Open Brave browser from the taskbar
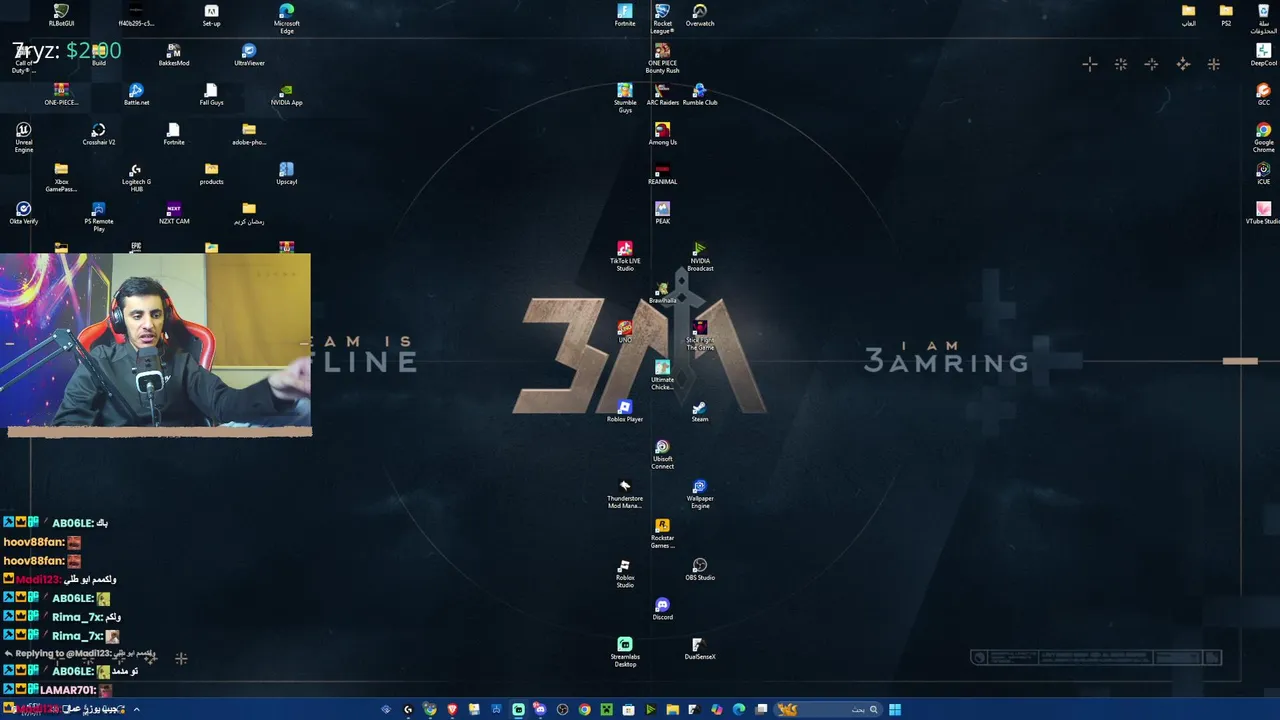 click(x=452, y=710)
